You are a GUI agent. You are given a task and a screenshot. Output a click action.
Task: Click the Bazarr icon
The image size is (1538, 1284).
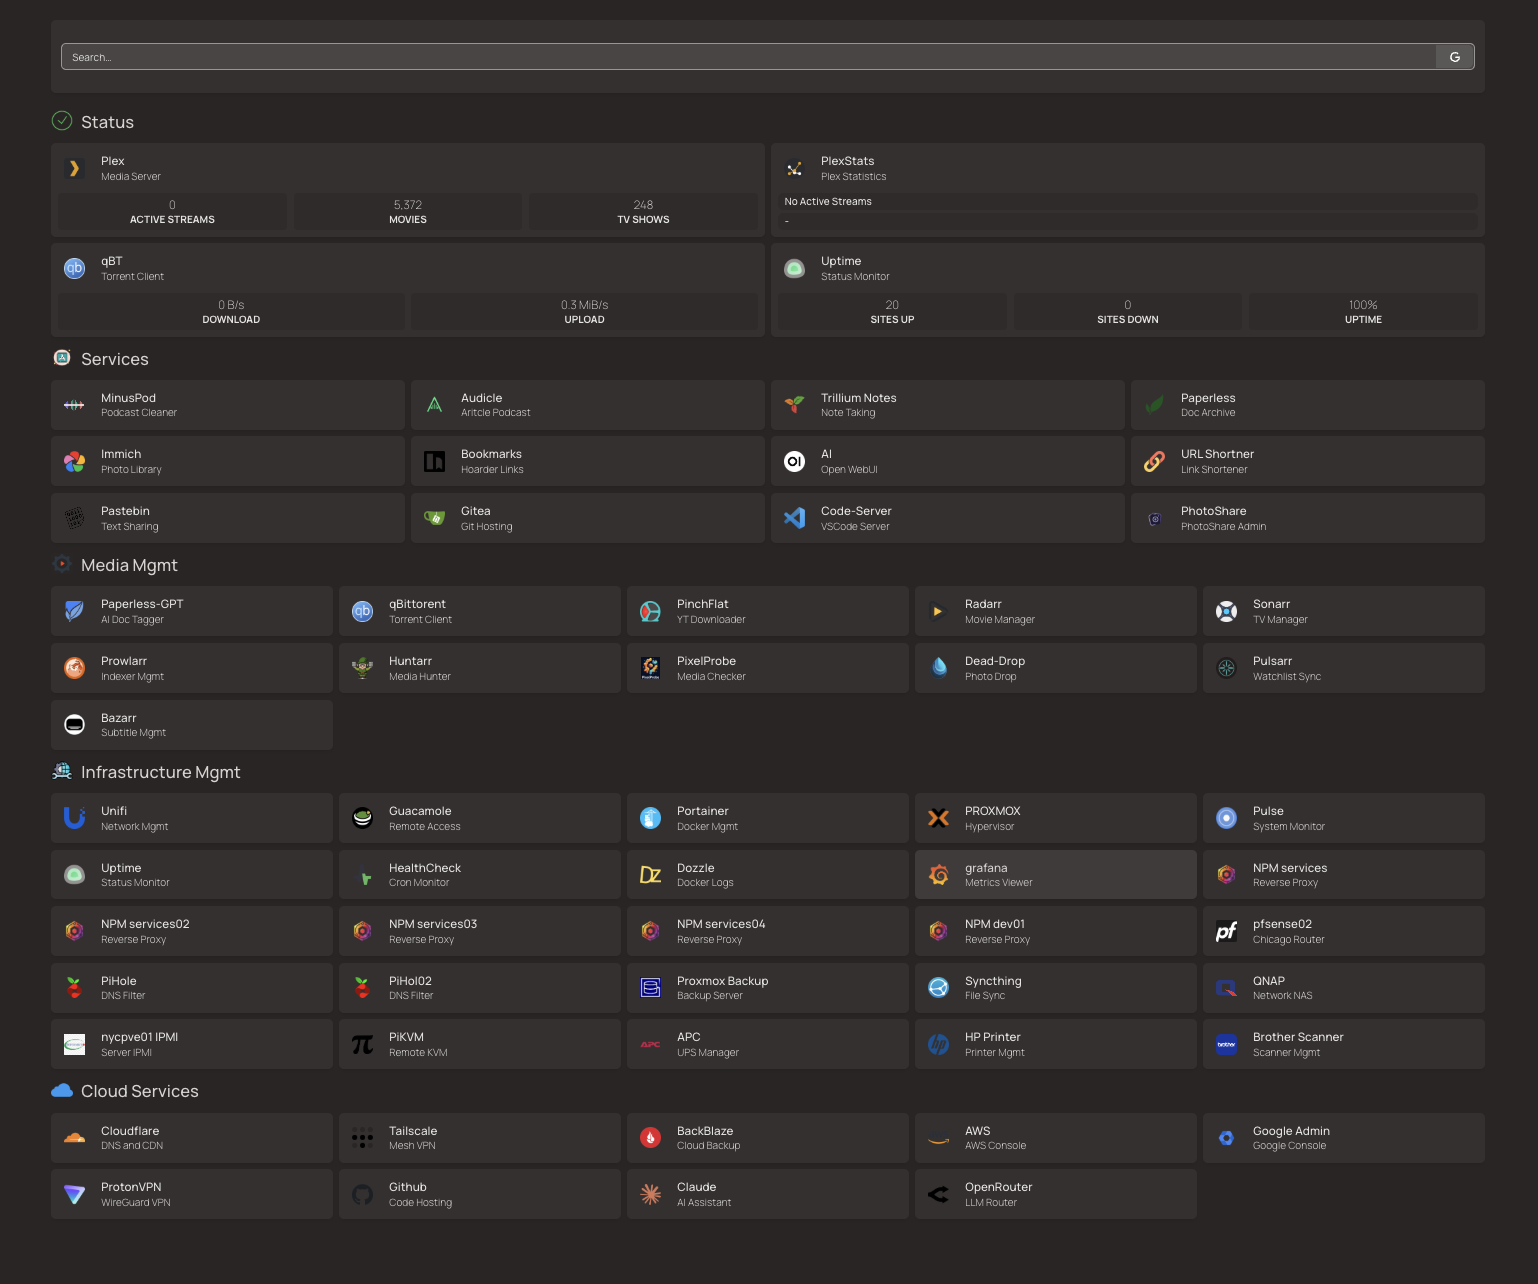point(74,725)
